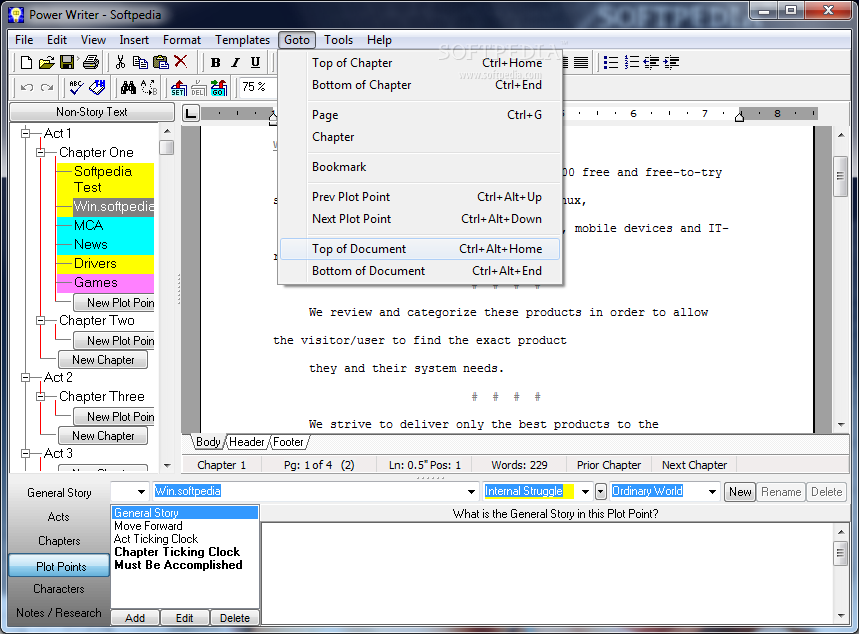Click the New button beside Ordinary World
Viewport: 859px width, 634px height.
click(x=740, y=492)
